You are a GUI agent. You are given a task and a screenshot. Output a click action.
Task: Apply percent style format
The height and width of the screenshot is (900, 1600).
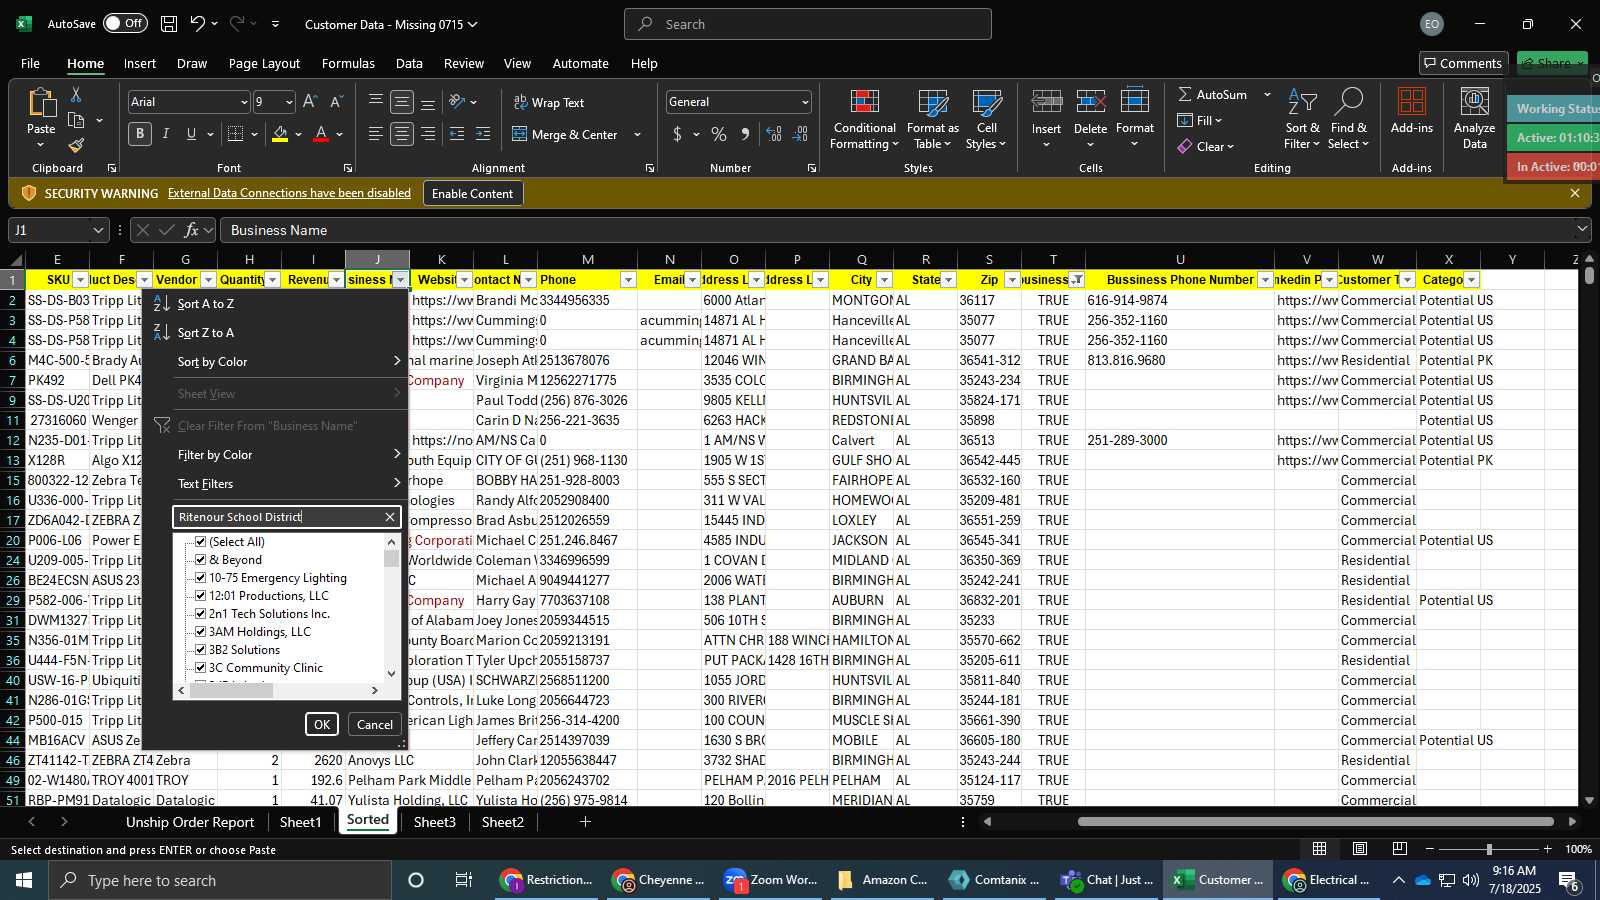719,134
